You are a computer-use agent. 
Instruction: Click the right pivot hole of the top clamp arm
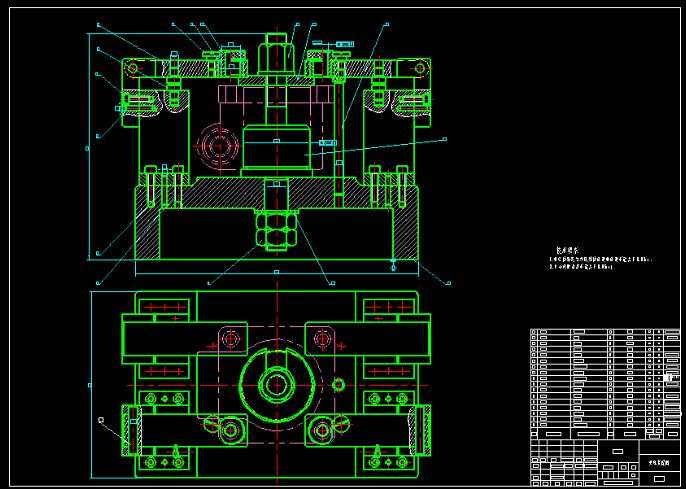(419, 68)
